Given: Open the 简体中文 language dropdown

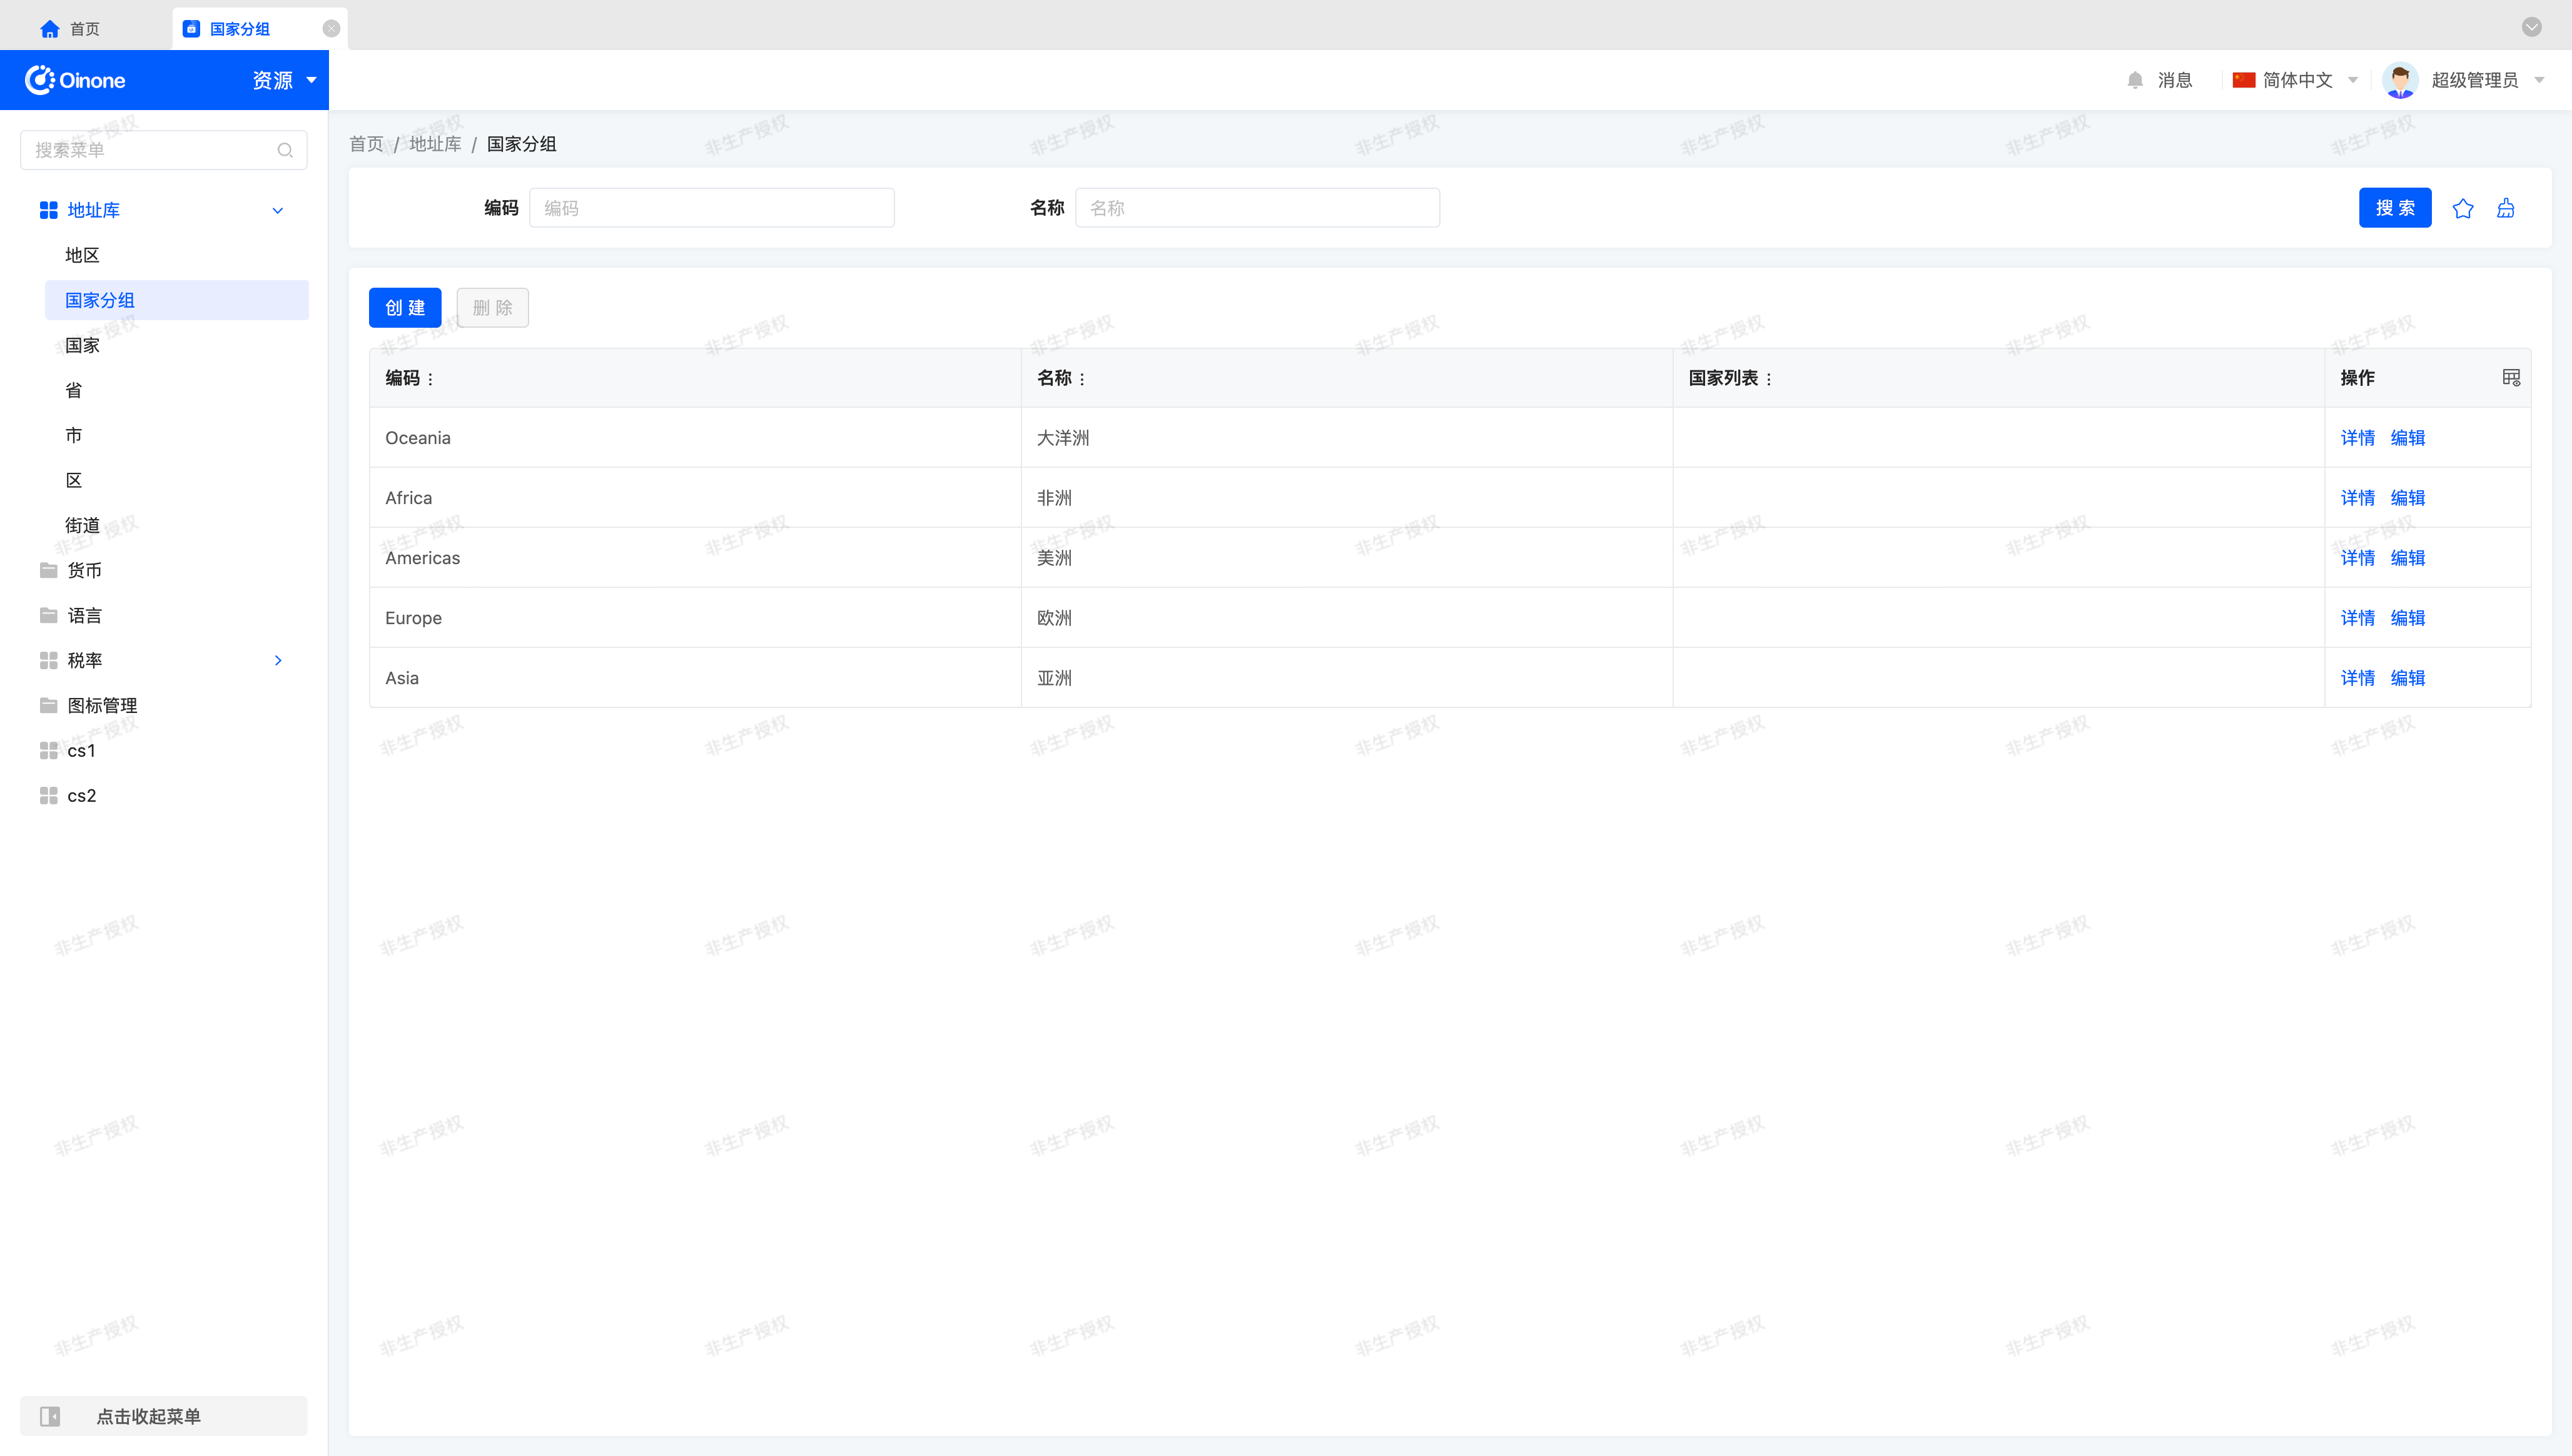Looking at the screenshot, I should [2296, 80].
